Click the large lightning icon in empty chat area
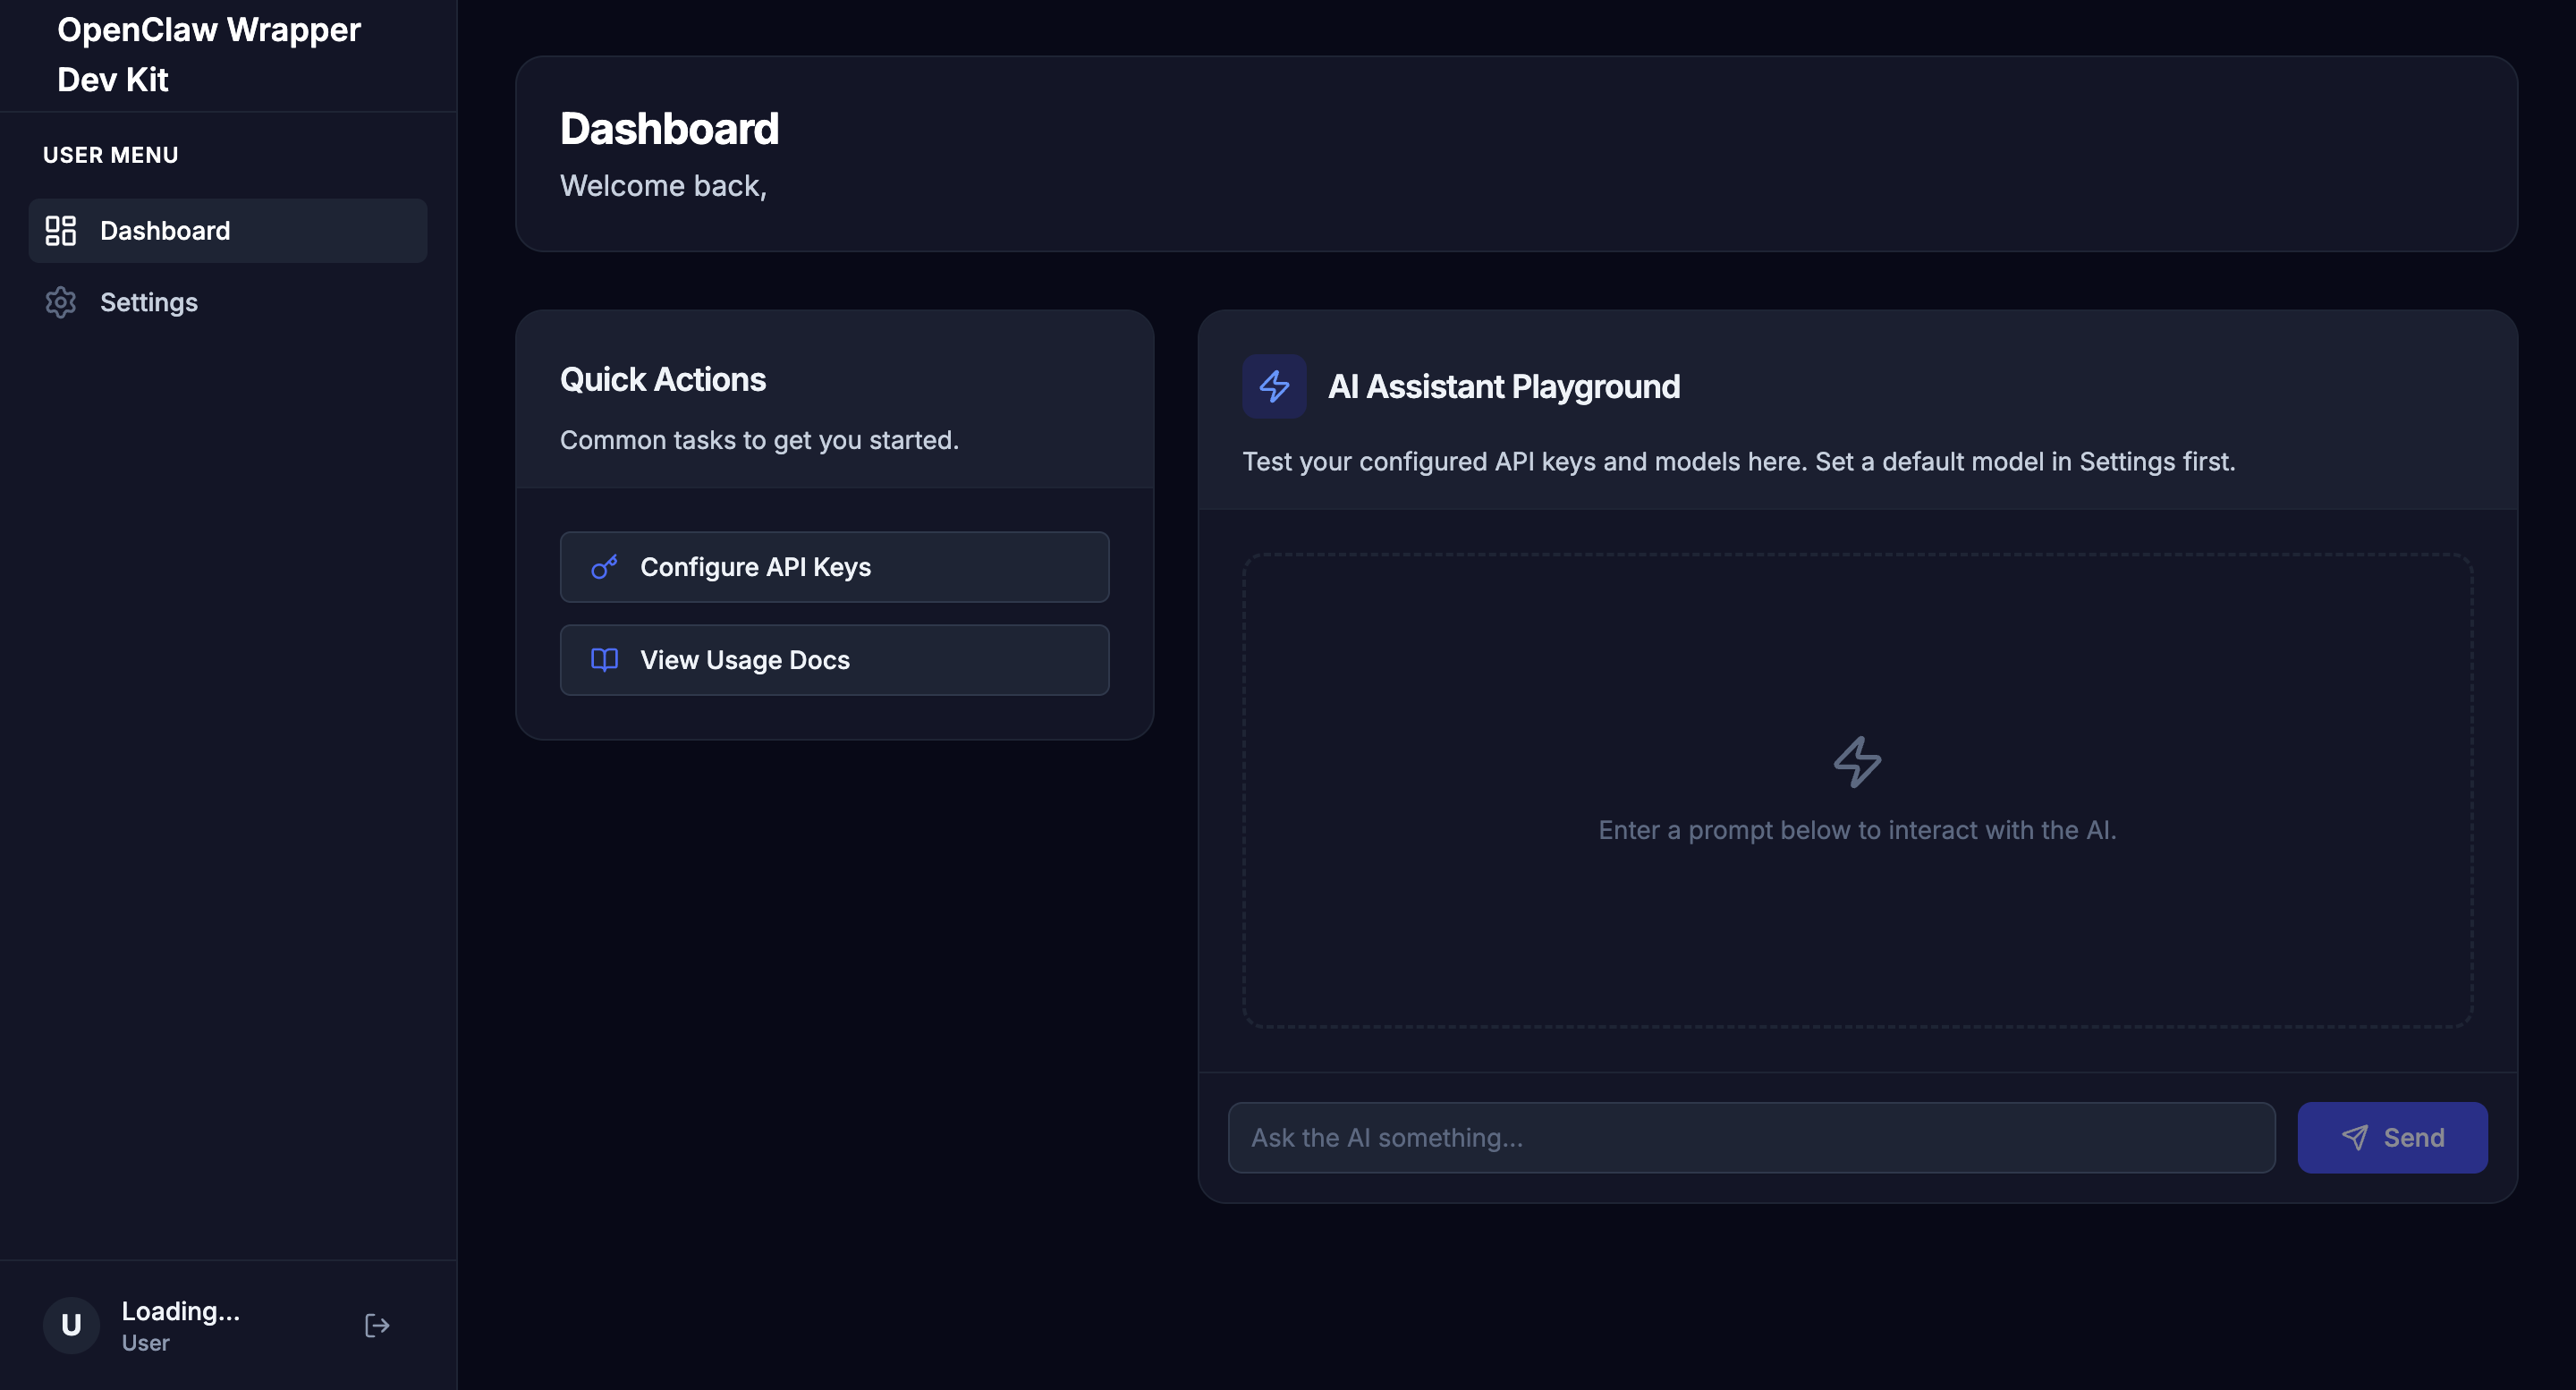The image size is (2576, 1390). [x=1857, y=762]
